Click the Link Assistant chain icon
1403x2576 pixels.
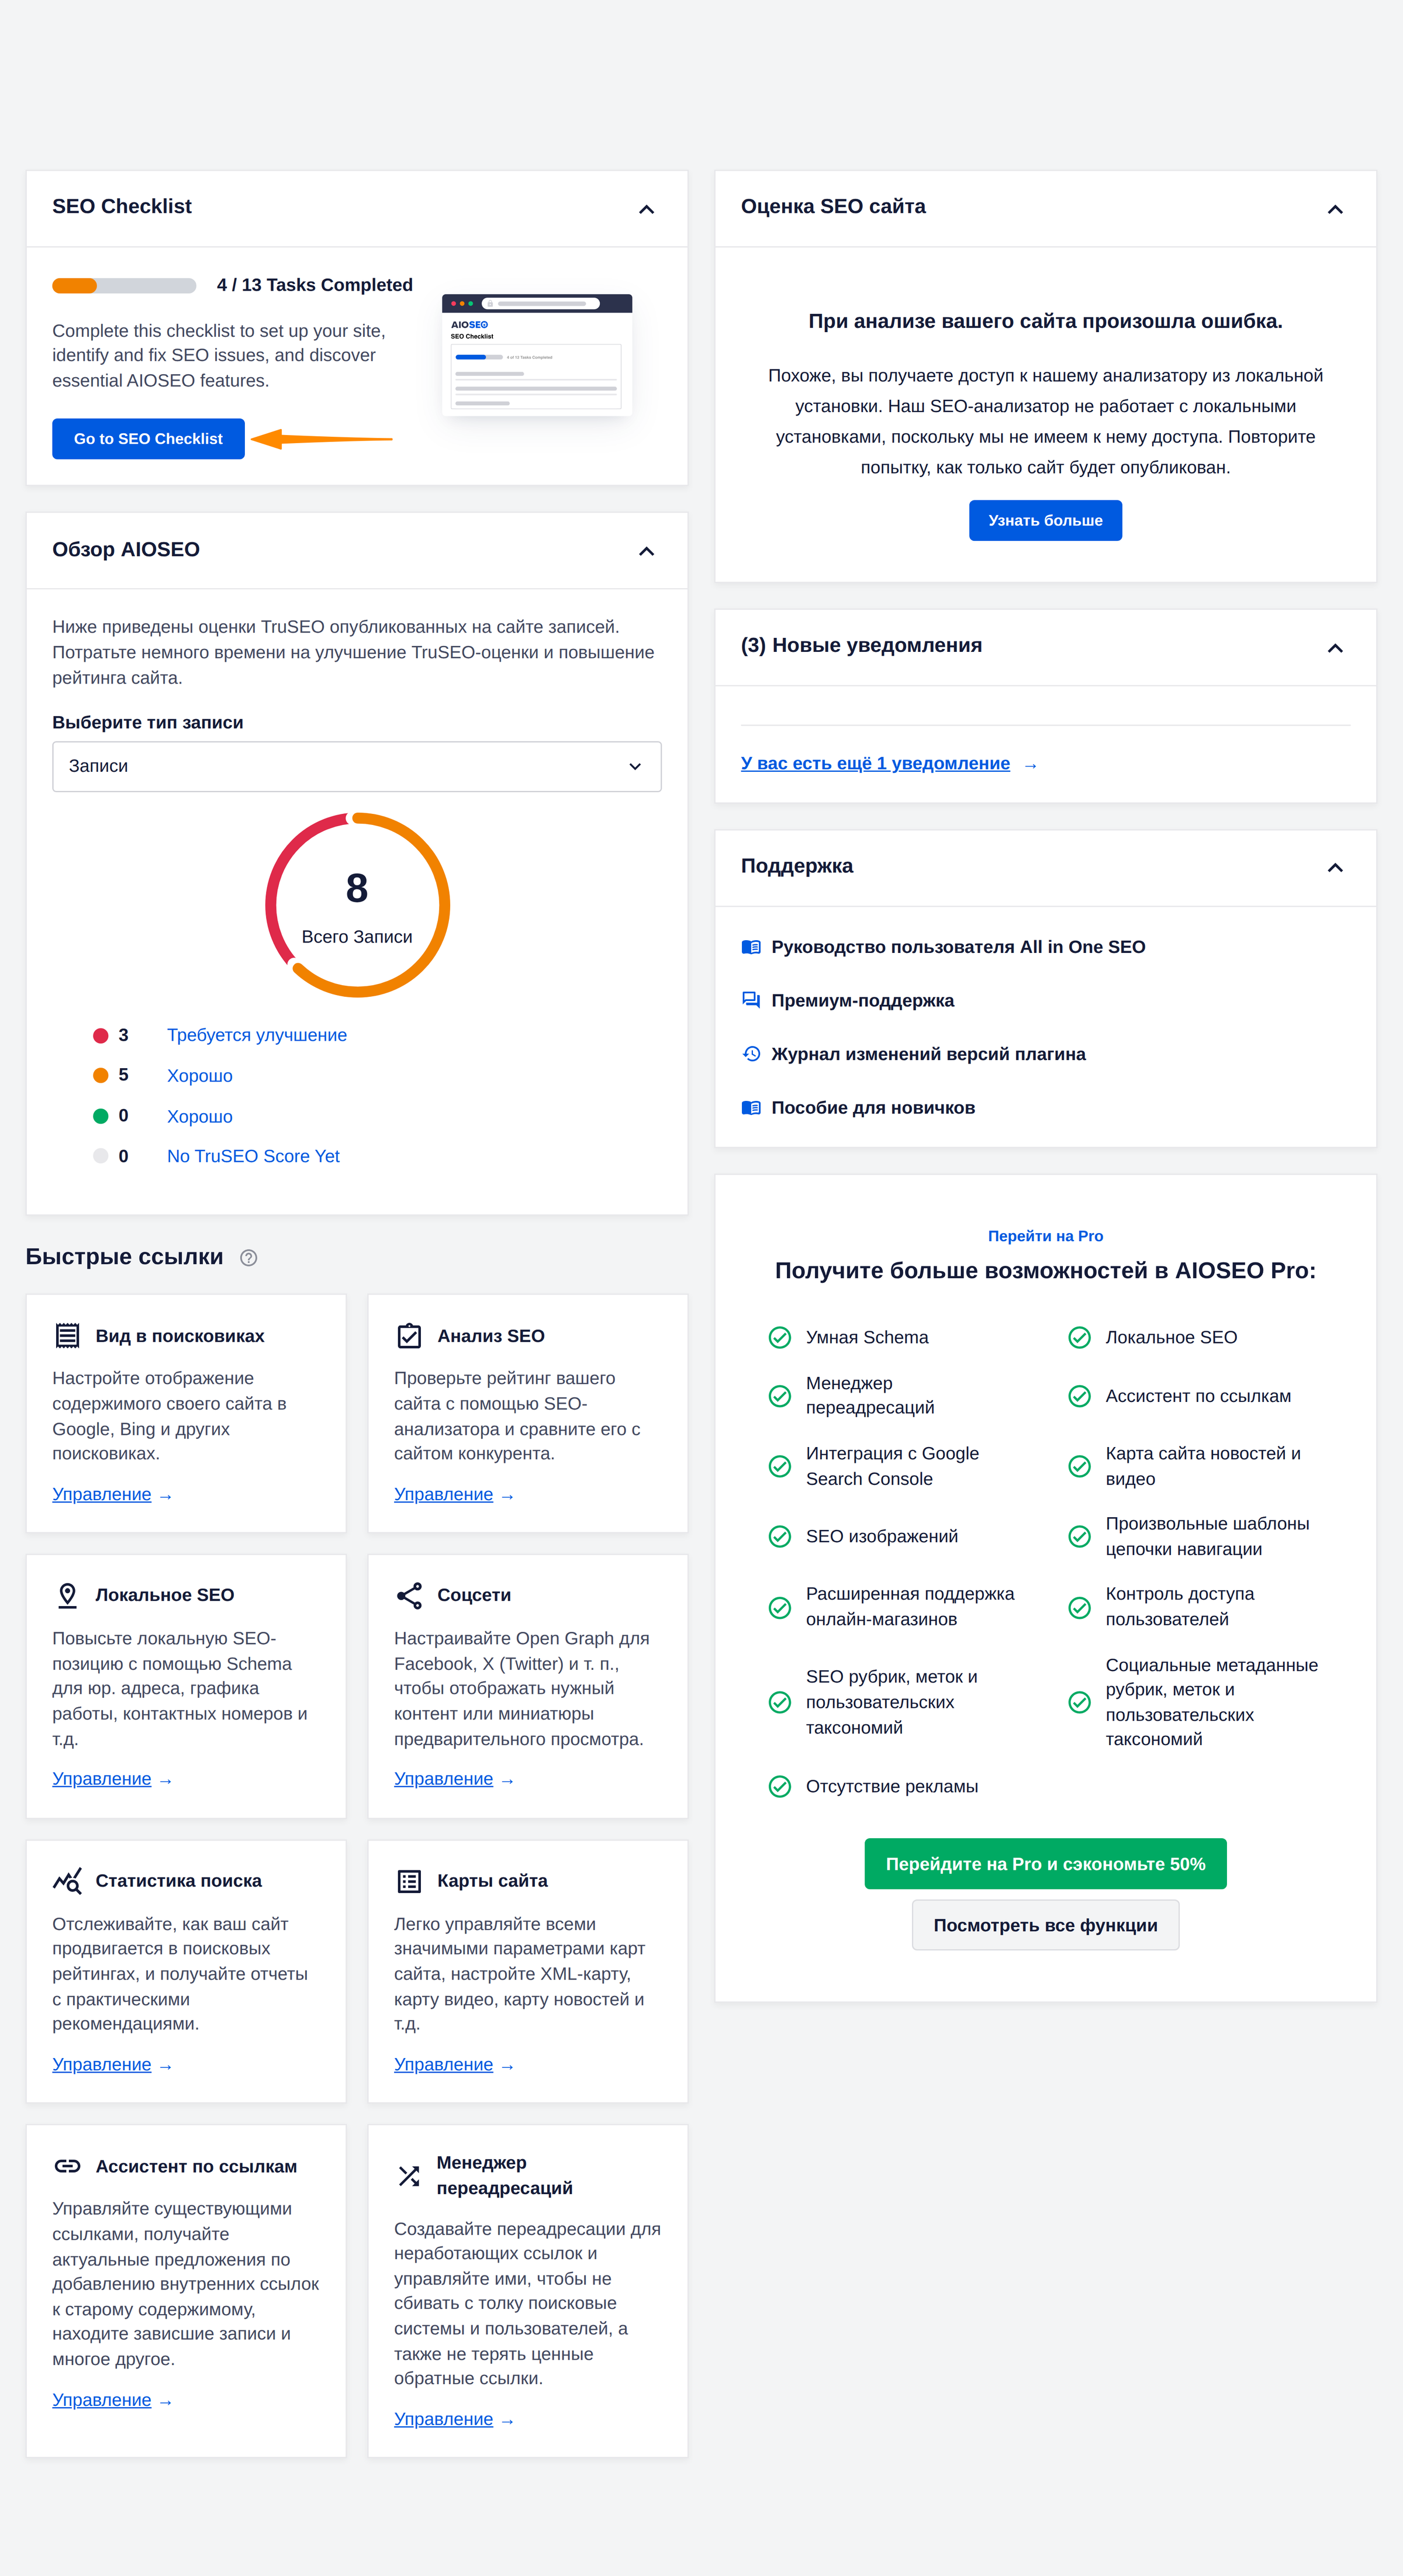[67, 2166]
